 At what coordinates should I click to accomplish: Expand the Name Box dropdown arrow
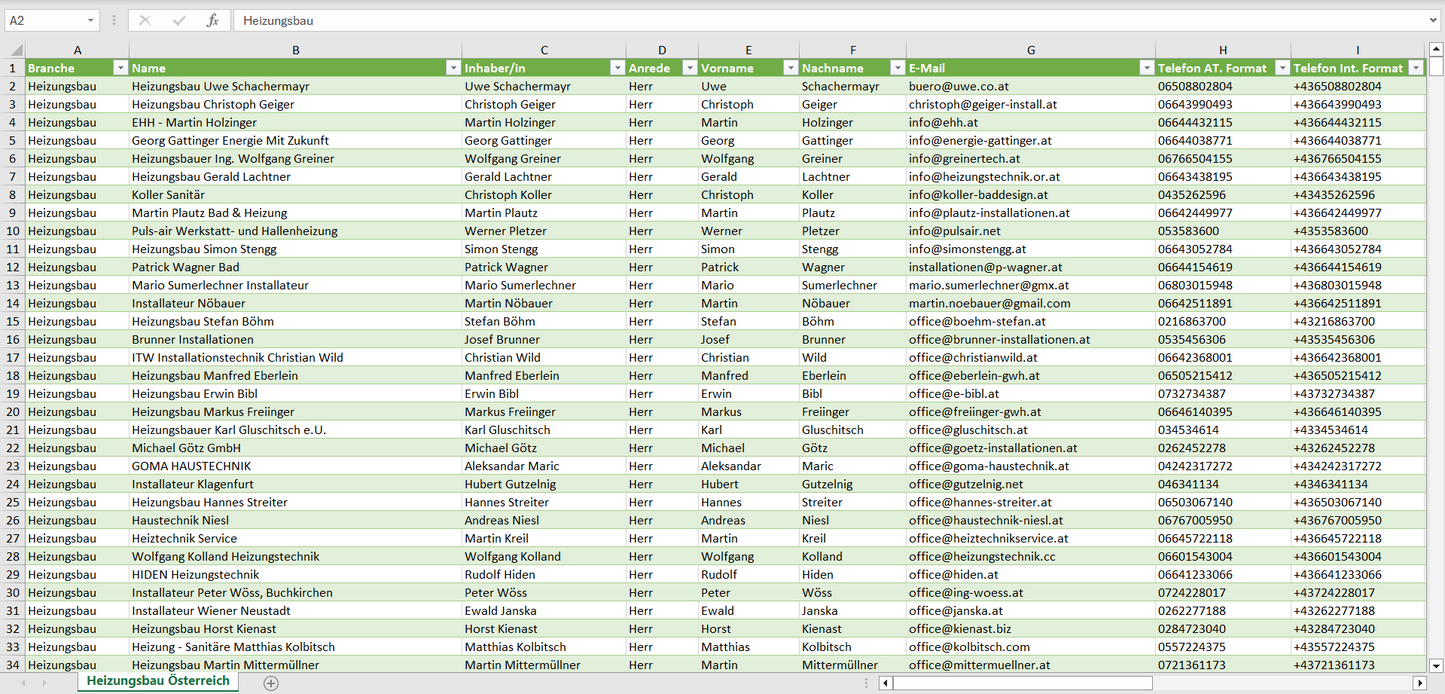91,20
